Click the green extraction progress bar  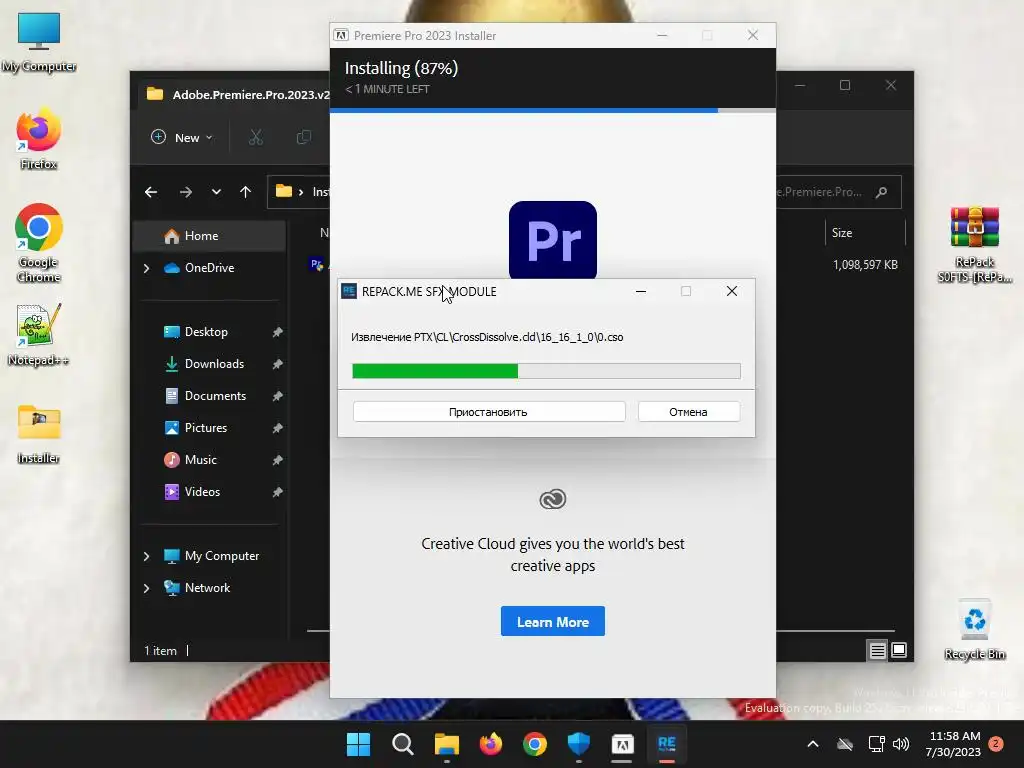[x=546, y=371]
